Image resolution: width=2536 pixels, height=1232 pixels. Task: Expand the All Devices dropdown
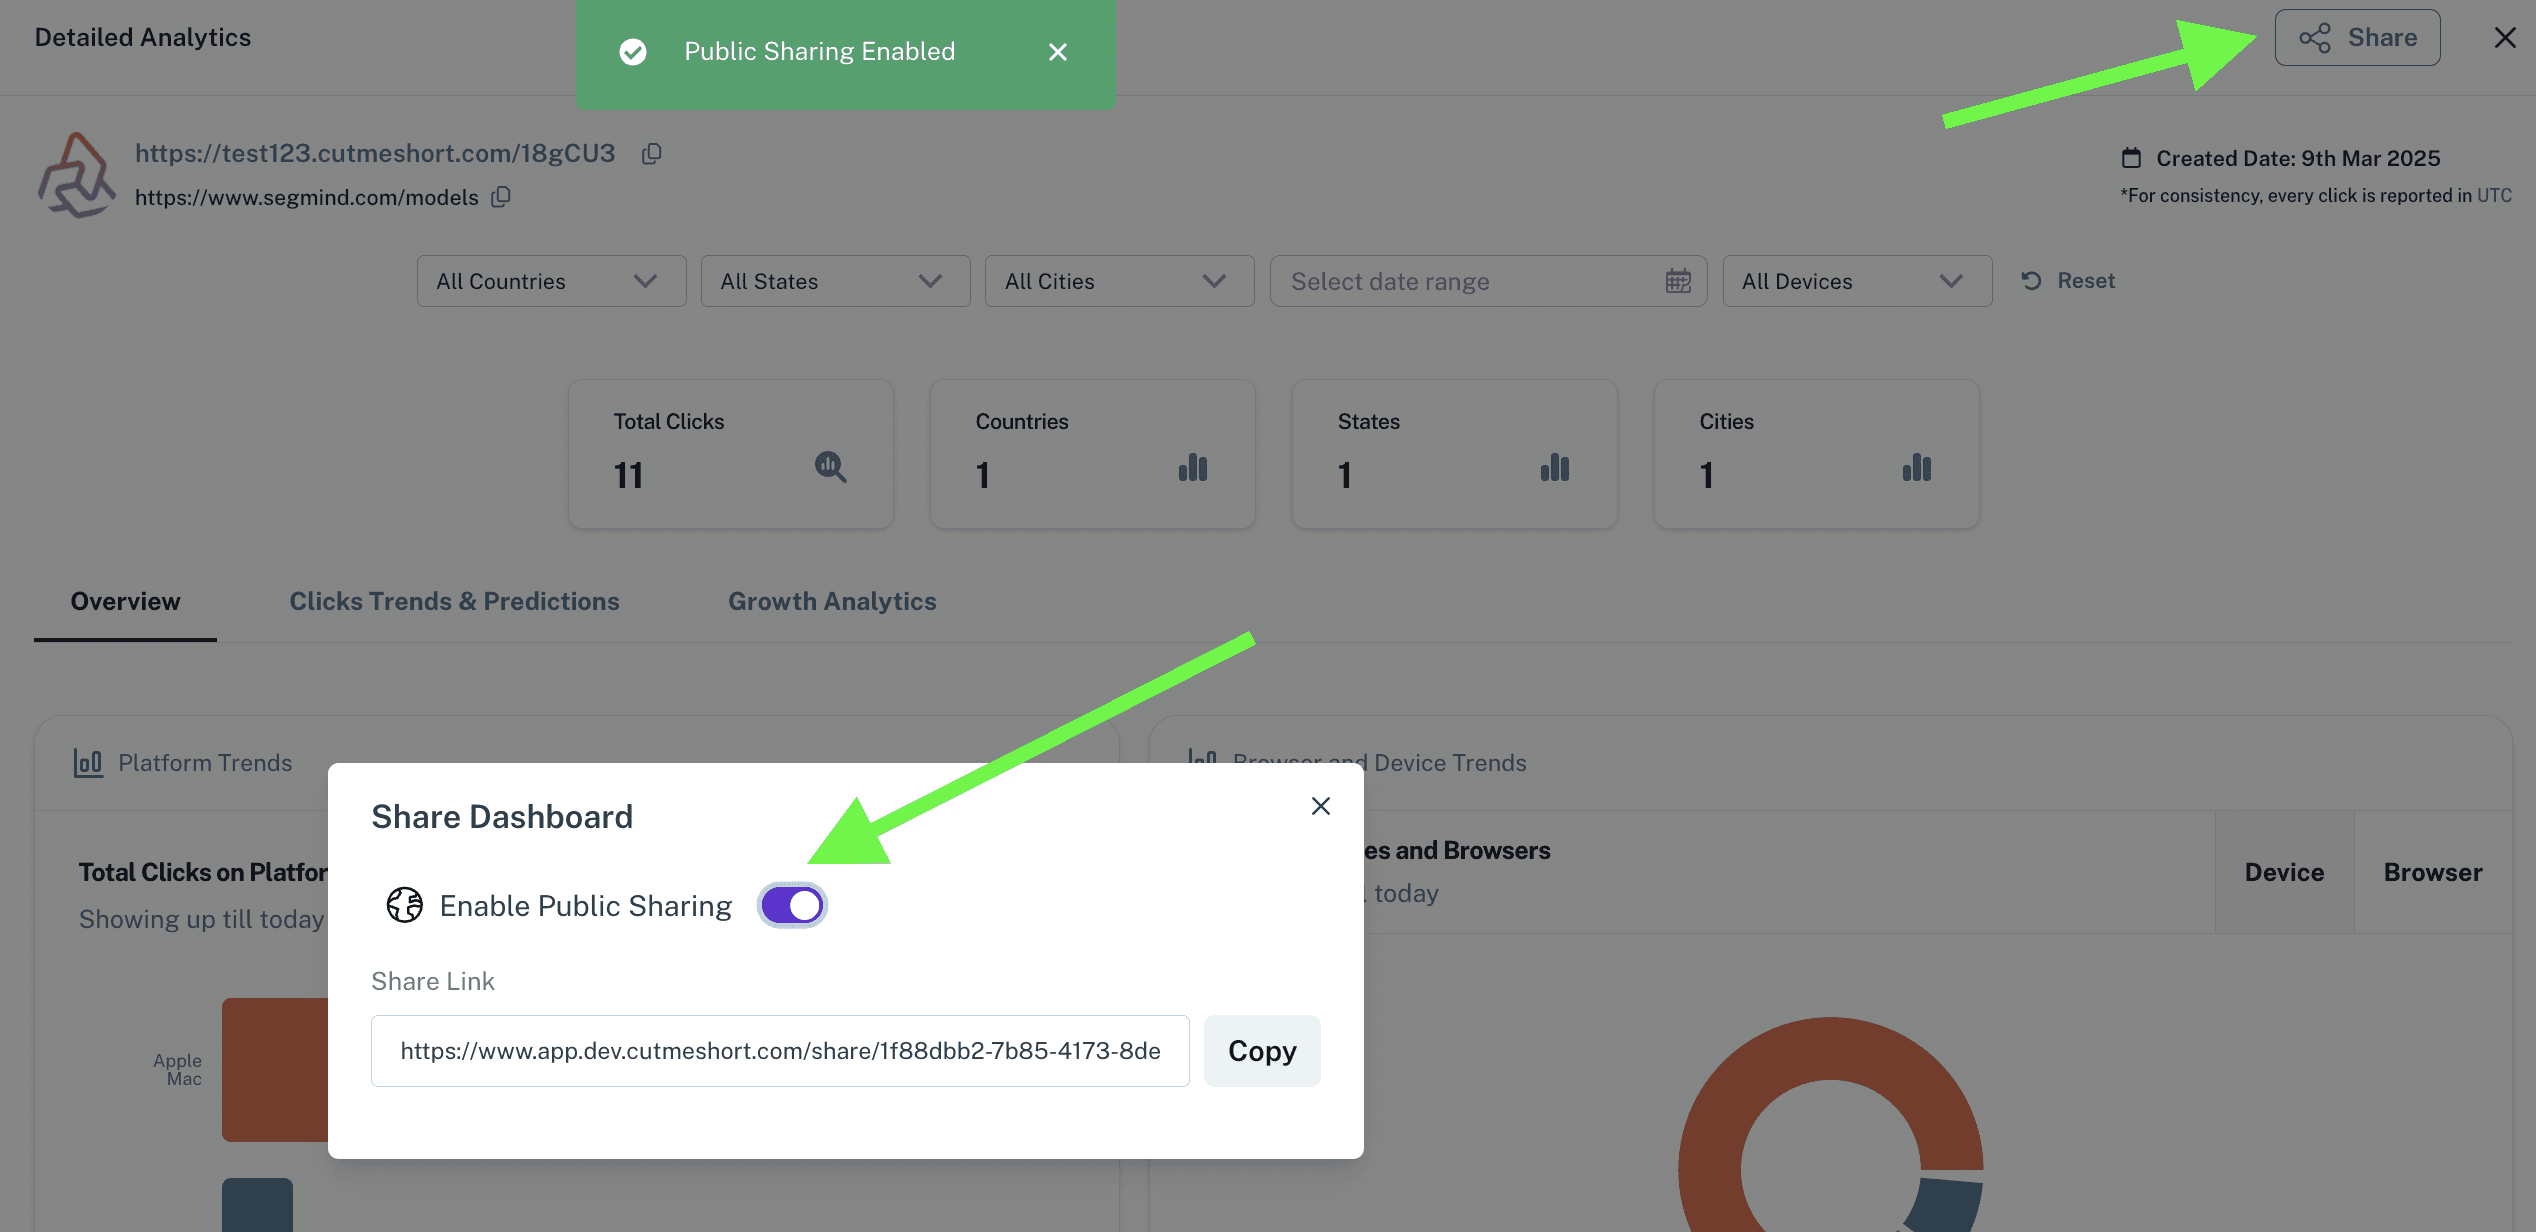pos(1856,281)
